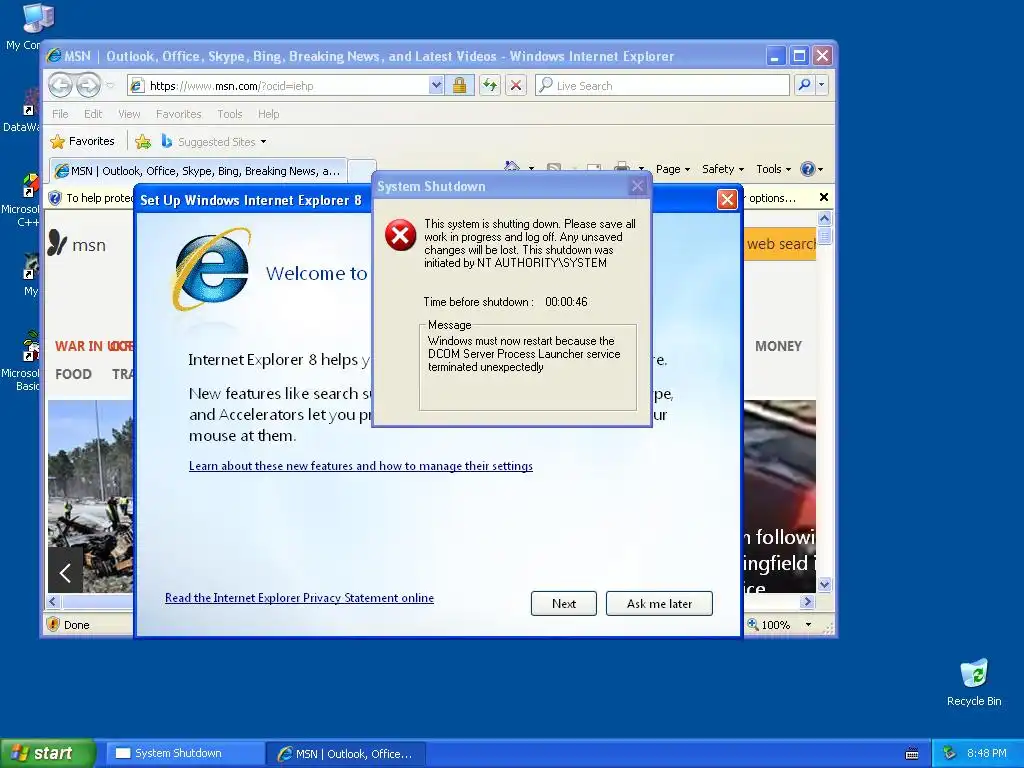Switch to MSN Internet Explorer taskbar item

[346, 754]
